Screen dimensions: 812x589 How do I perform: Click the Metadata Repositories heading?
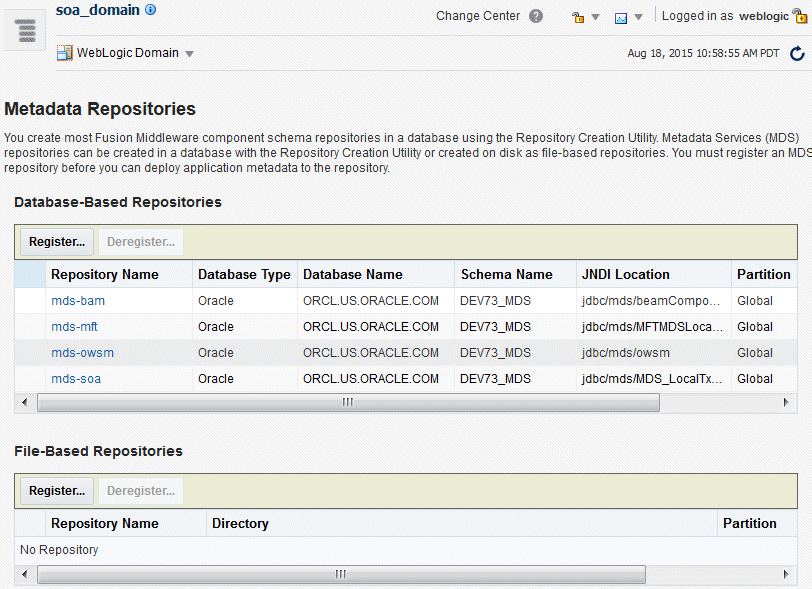coord(100,109)
